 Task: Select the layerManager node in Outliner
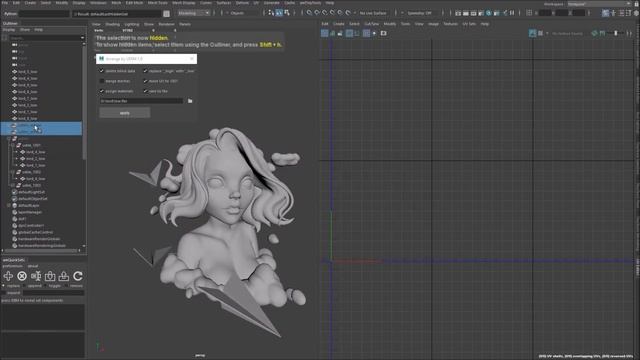tap(30, 212)
